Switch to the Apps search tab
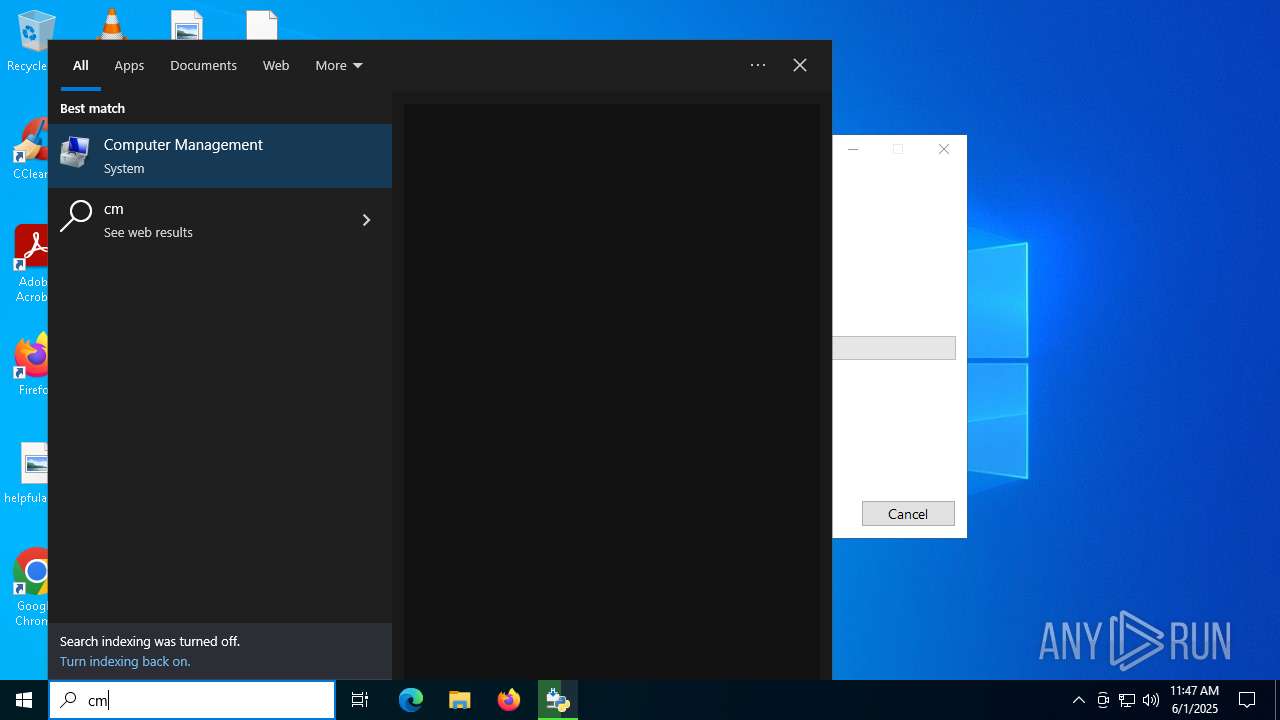The width and height of the screenshot is (1280, 720). click(129, 66)
